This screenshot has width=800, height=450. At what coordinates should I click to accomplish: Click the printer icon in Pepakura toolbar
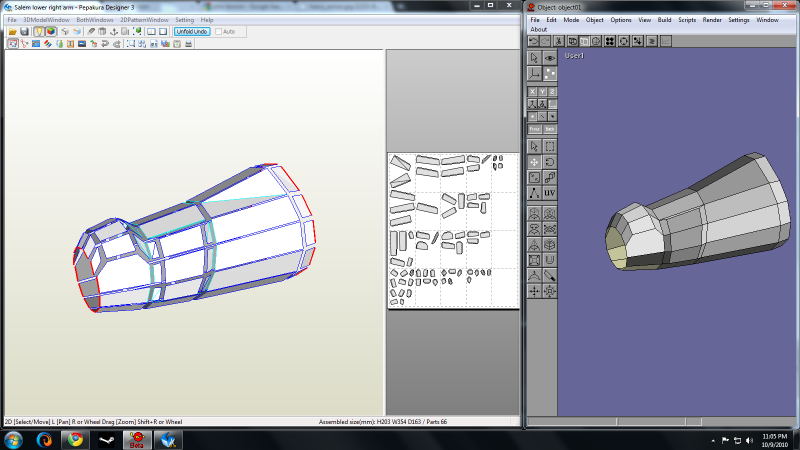click(x=188, y=44)
